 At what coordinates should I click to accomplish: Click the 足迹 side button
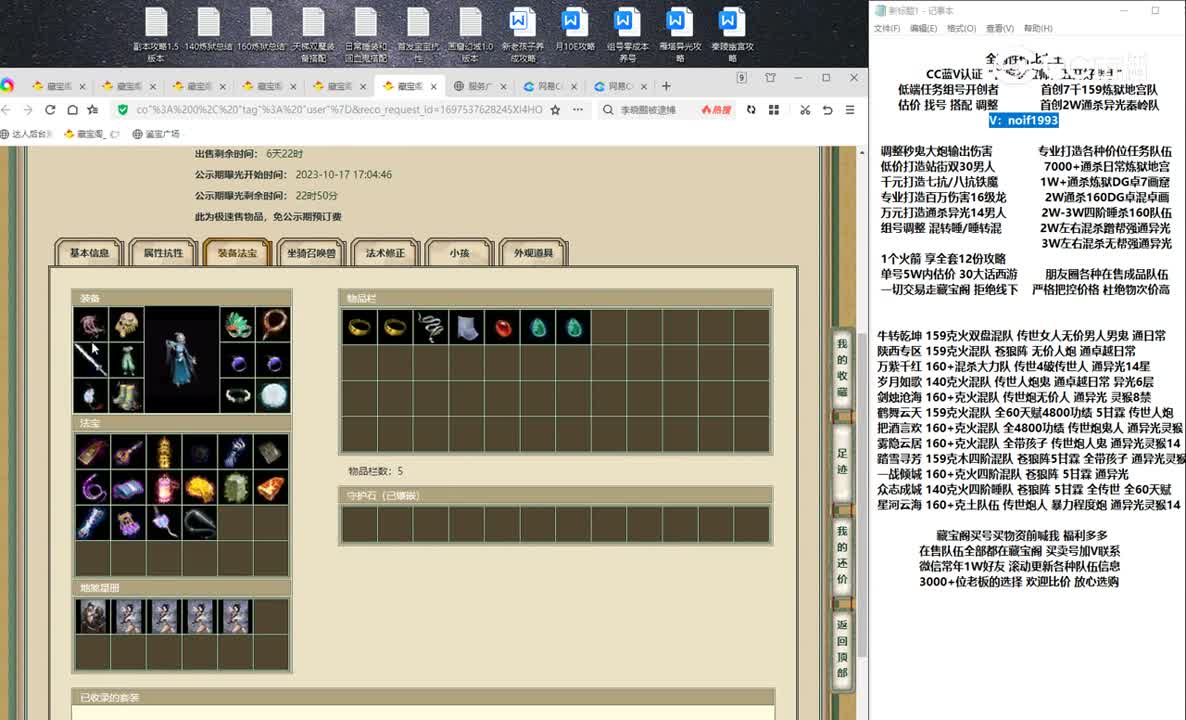point(842,461)
